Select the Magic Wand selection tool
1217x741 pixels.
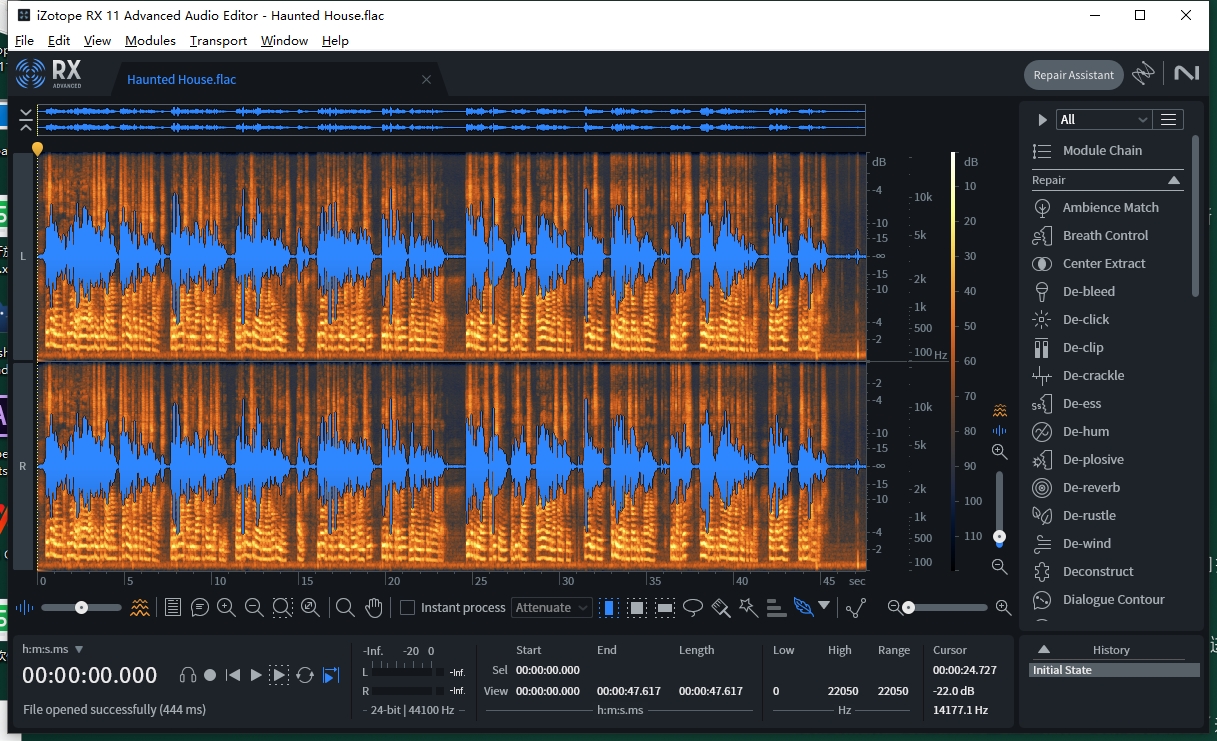coord(748,607)
